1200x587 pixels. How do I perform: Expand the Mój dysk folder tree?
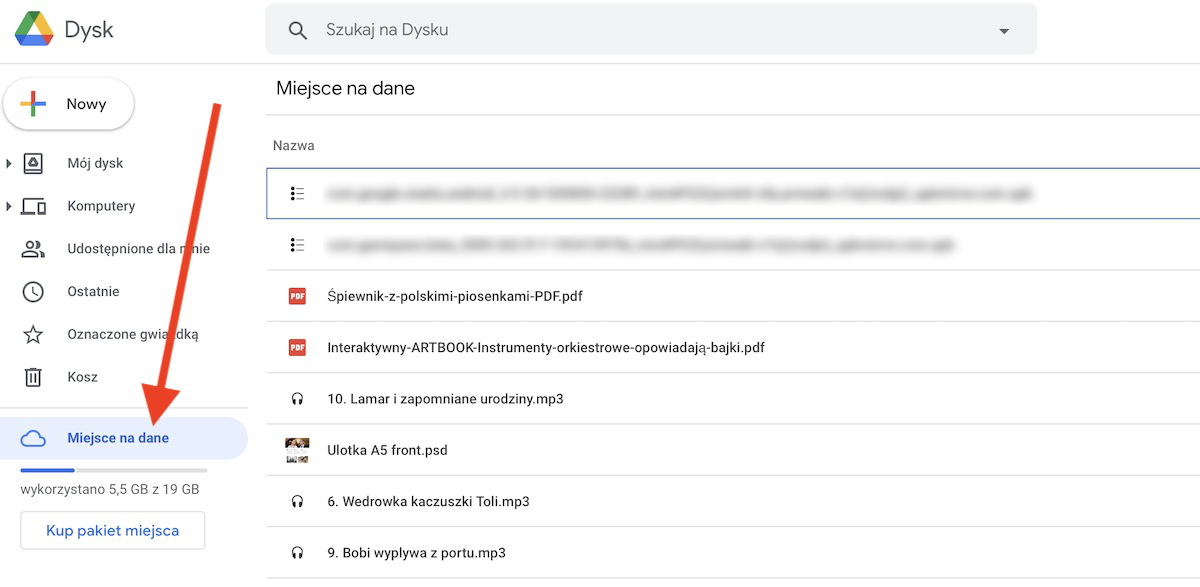[9, 163]
